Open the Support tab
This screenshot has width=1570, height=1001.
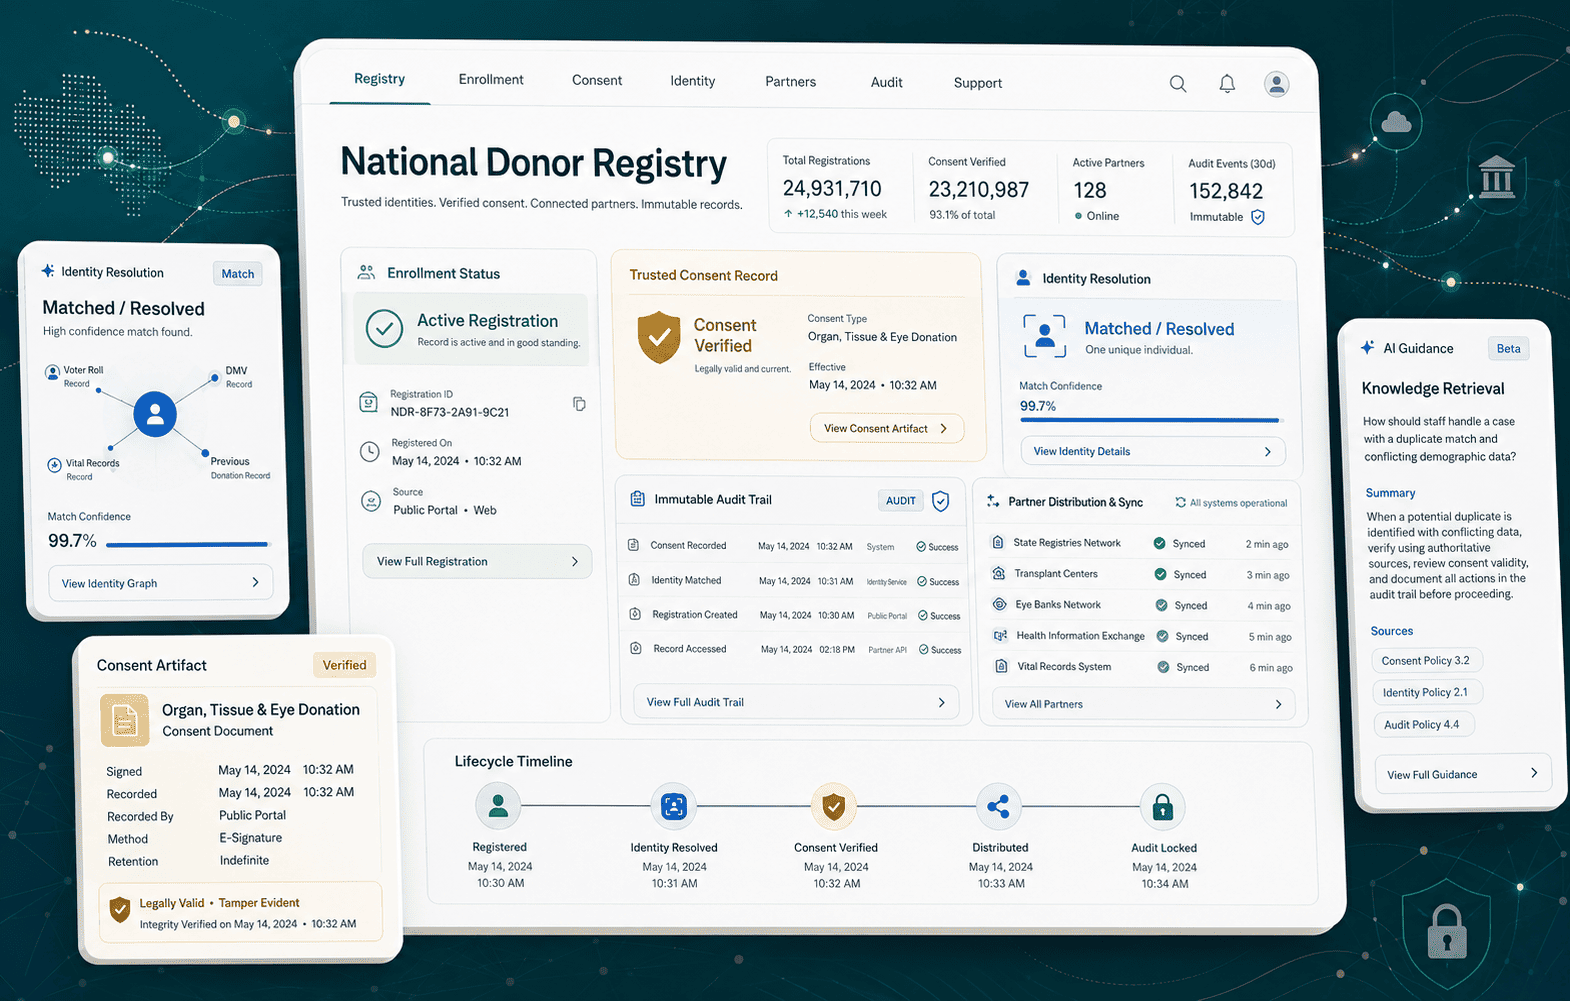(977, 83)
